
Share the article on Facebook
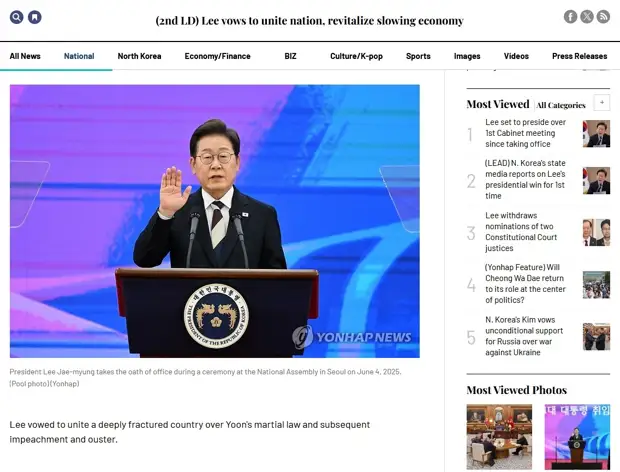click(570, 17)
